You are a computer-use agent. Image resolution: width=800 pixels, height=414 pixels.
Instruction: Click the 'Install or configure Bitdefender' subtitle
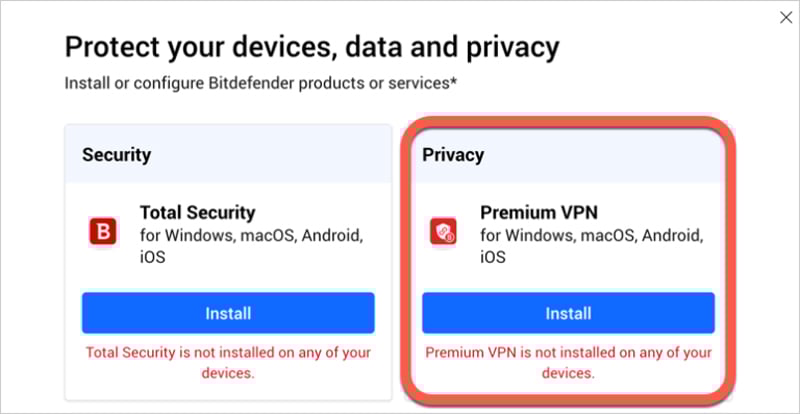[260, 82]
